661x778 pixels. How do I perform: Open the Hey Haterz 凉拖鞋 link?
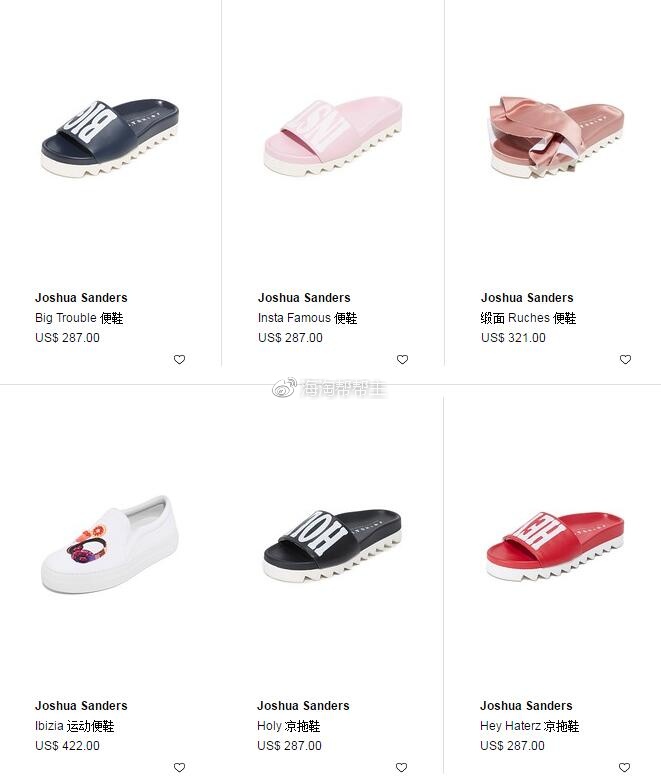(x=529, y=726)
